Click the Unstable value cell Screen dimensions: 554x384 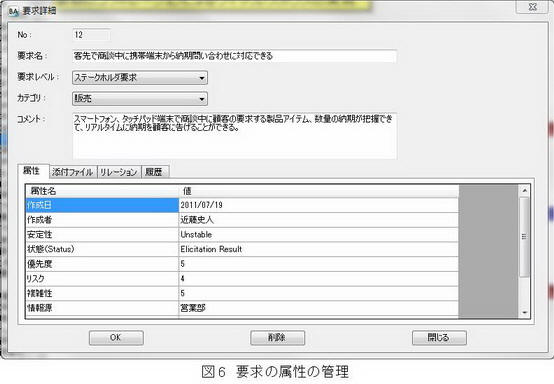pyautogui.click(x=319, y=235)
